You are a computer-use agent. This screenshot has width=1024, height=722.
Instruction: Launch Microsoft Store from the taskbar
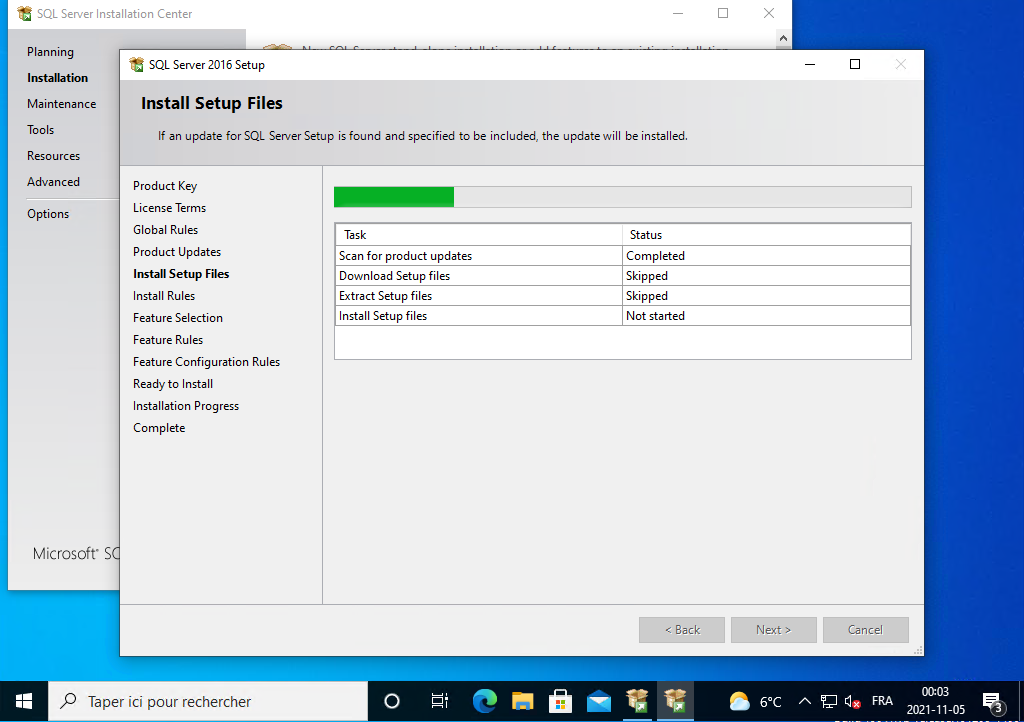click(x=560, y=701)
